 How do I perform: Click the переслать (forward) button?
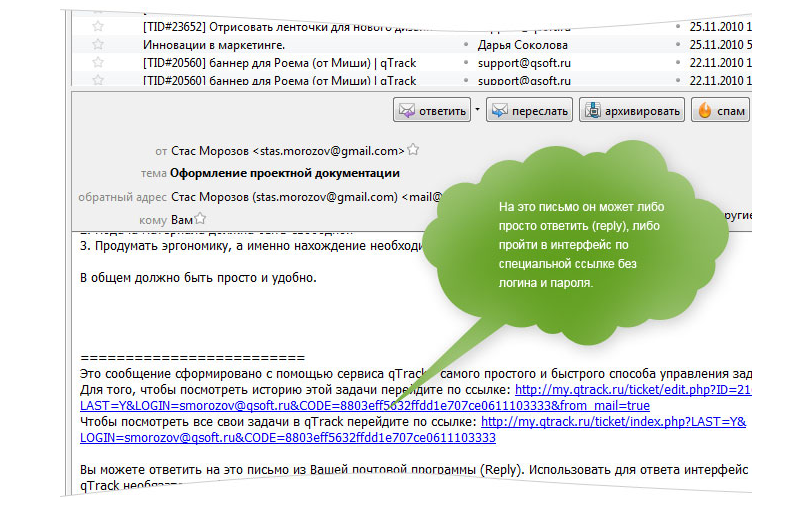[529, 110]
